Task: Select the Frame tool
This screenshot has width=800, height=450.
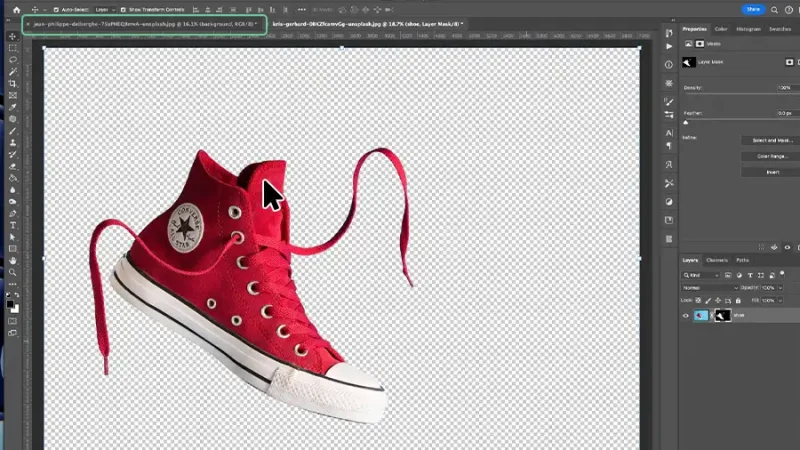Action: [12, 95]
